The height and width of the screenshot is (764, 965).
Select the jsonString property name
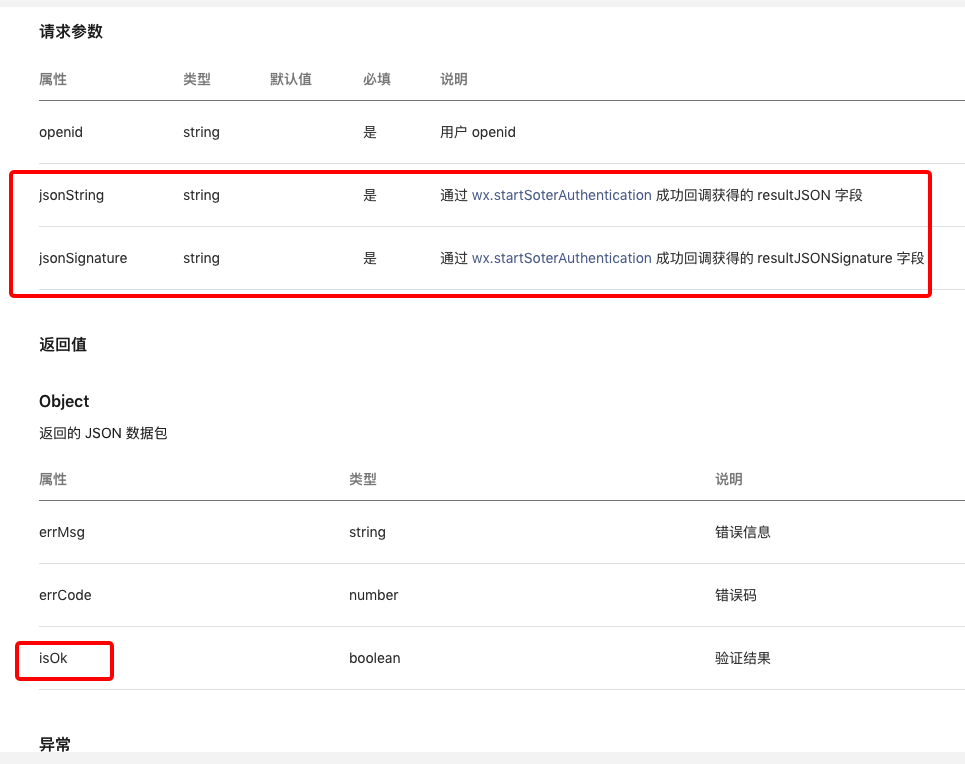coord(71,195)
